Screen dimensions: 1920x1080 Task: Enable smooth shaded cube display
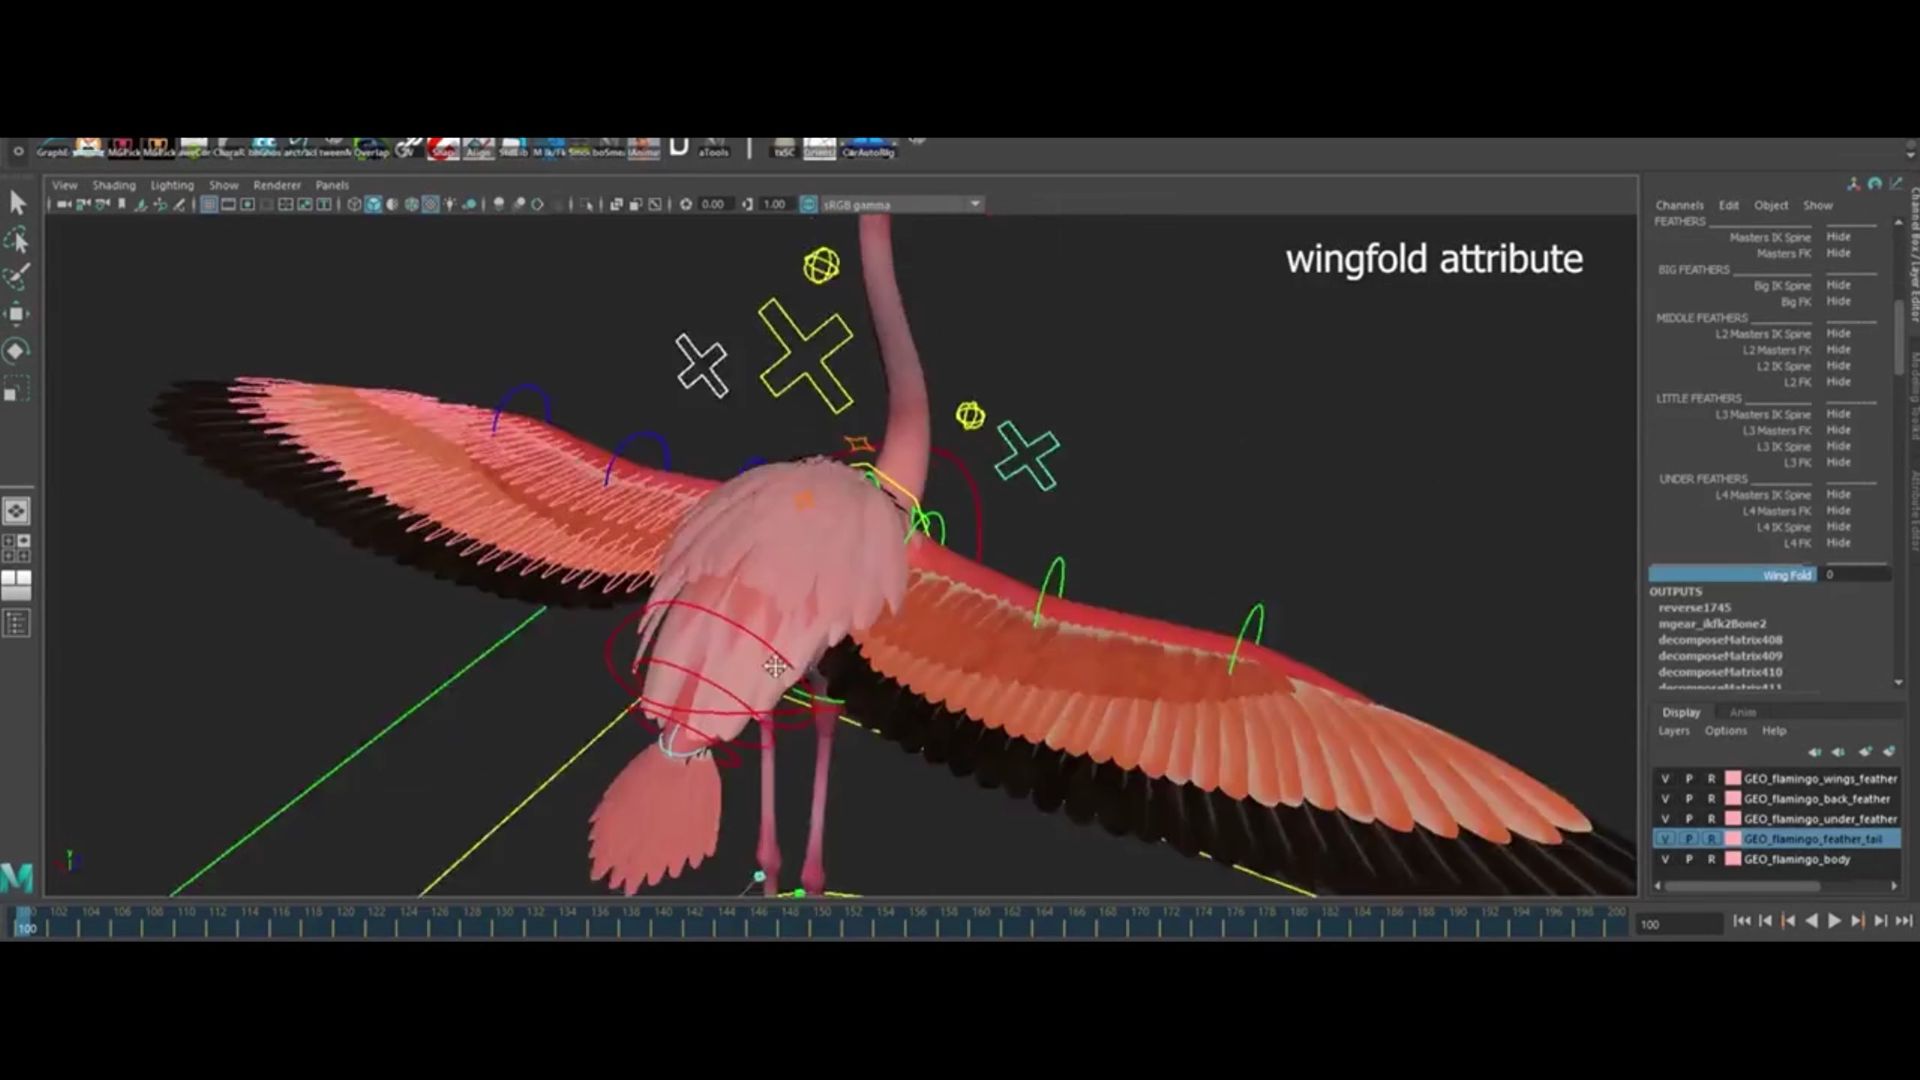(x=373, y=204)
